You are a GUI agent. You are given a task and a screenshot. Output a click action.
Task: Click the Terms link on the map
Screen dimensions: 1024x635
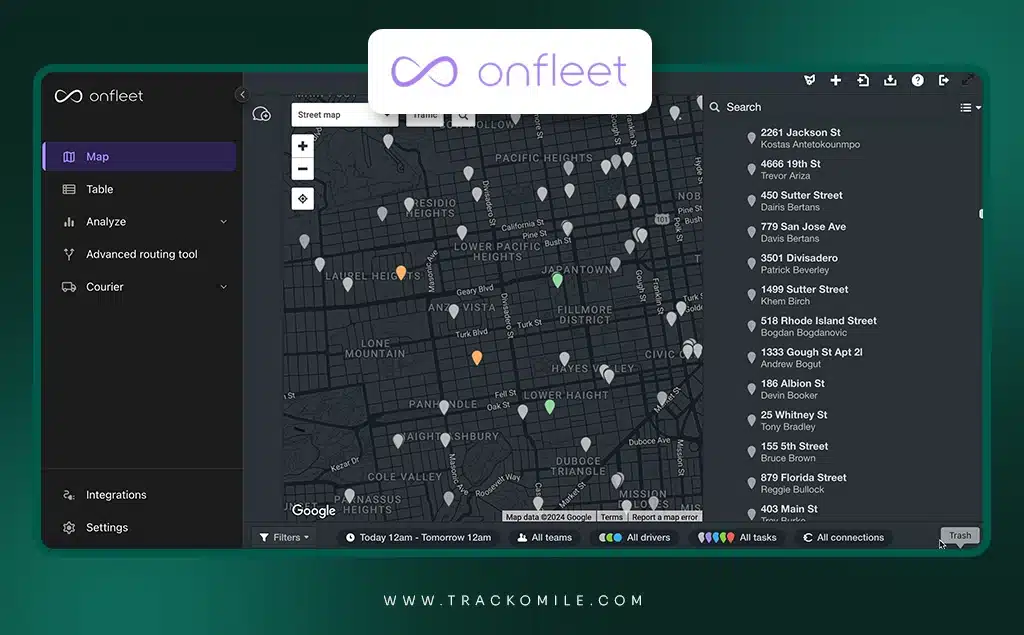click(611, 517)
